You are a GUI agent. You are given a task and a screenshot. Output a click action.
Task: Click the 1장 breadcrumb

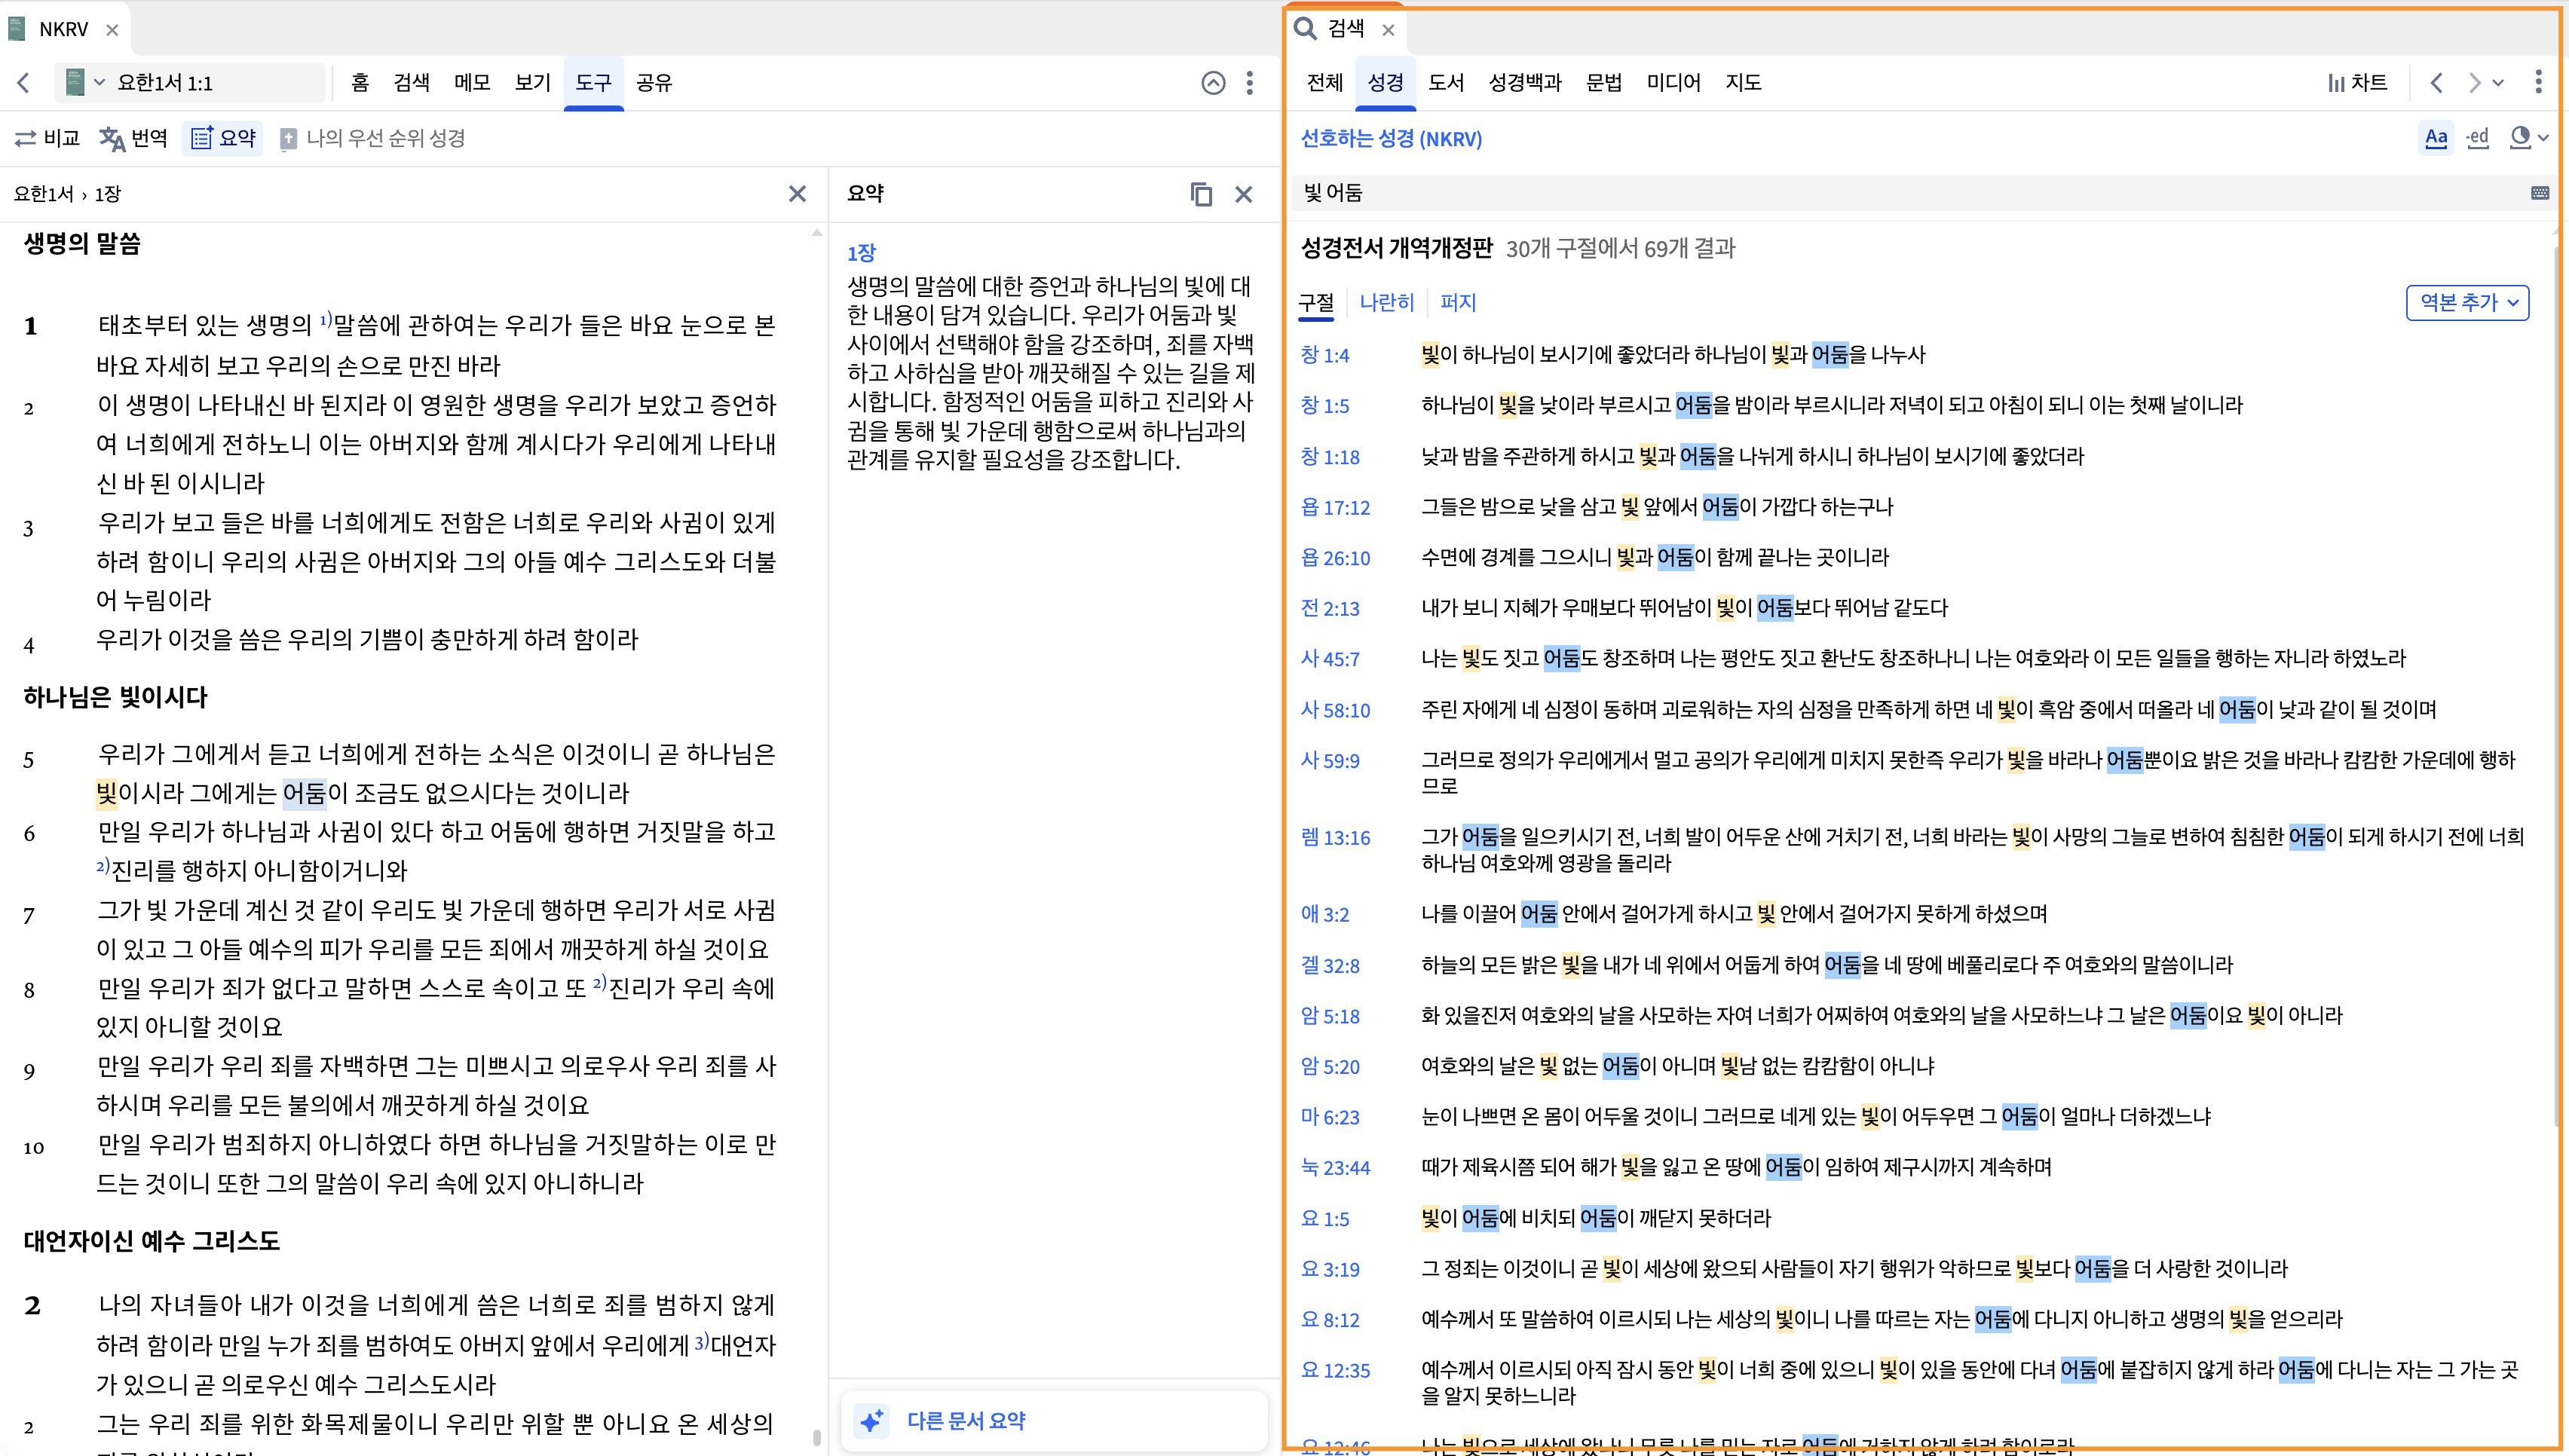click(108, 194)
